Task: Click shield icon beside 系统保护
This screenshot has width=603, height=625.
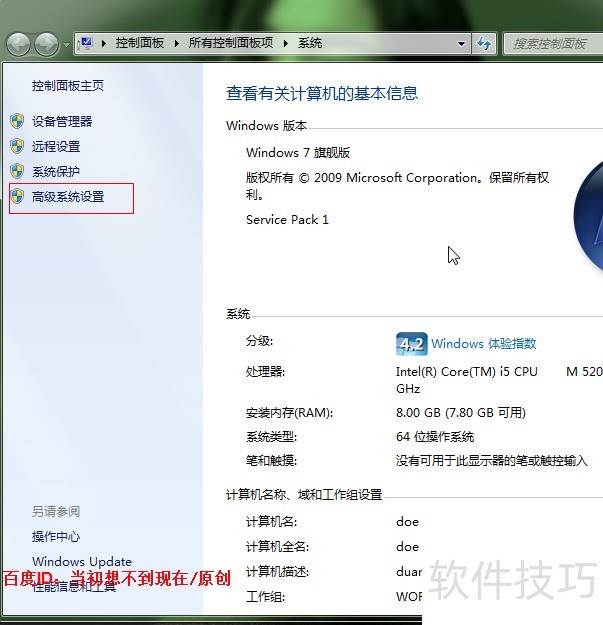Action: [17, 171]
